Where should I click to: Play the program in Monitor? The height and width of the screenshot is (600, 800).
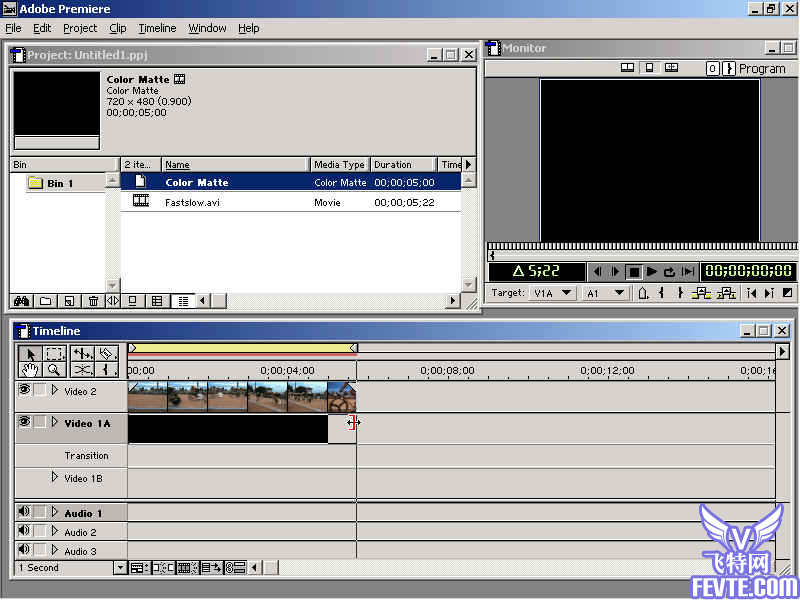652,272
